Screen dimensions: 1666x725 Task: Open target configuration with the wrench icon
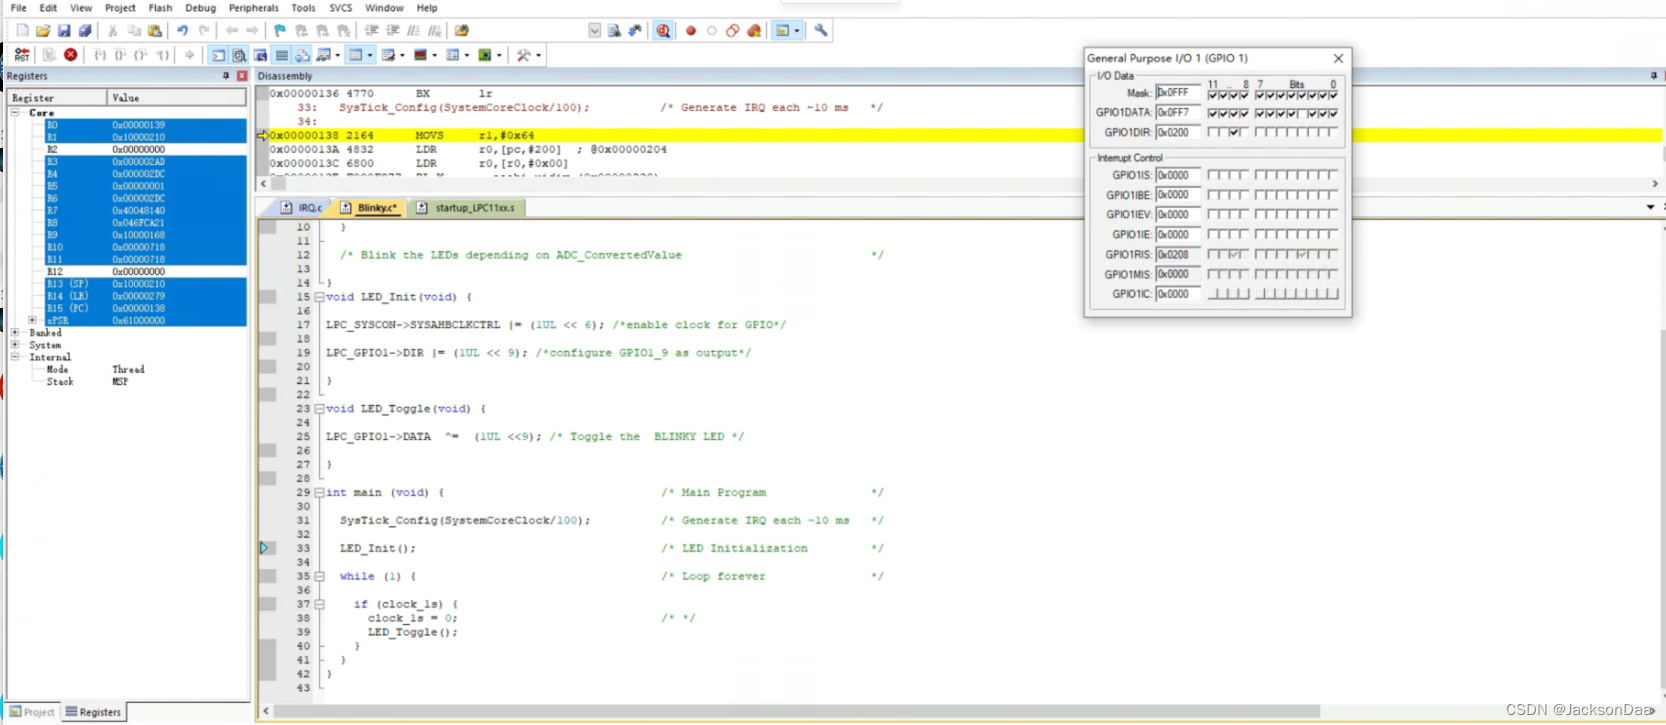[x=821, y=31]
